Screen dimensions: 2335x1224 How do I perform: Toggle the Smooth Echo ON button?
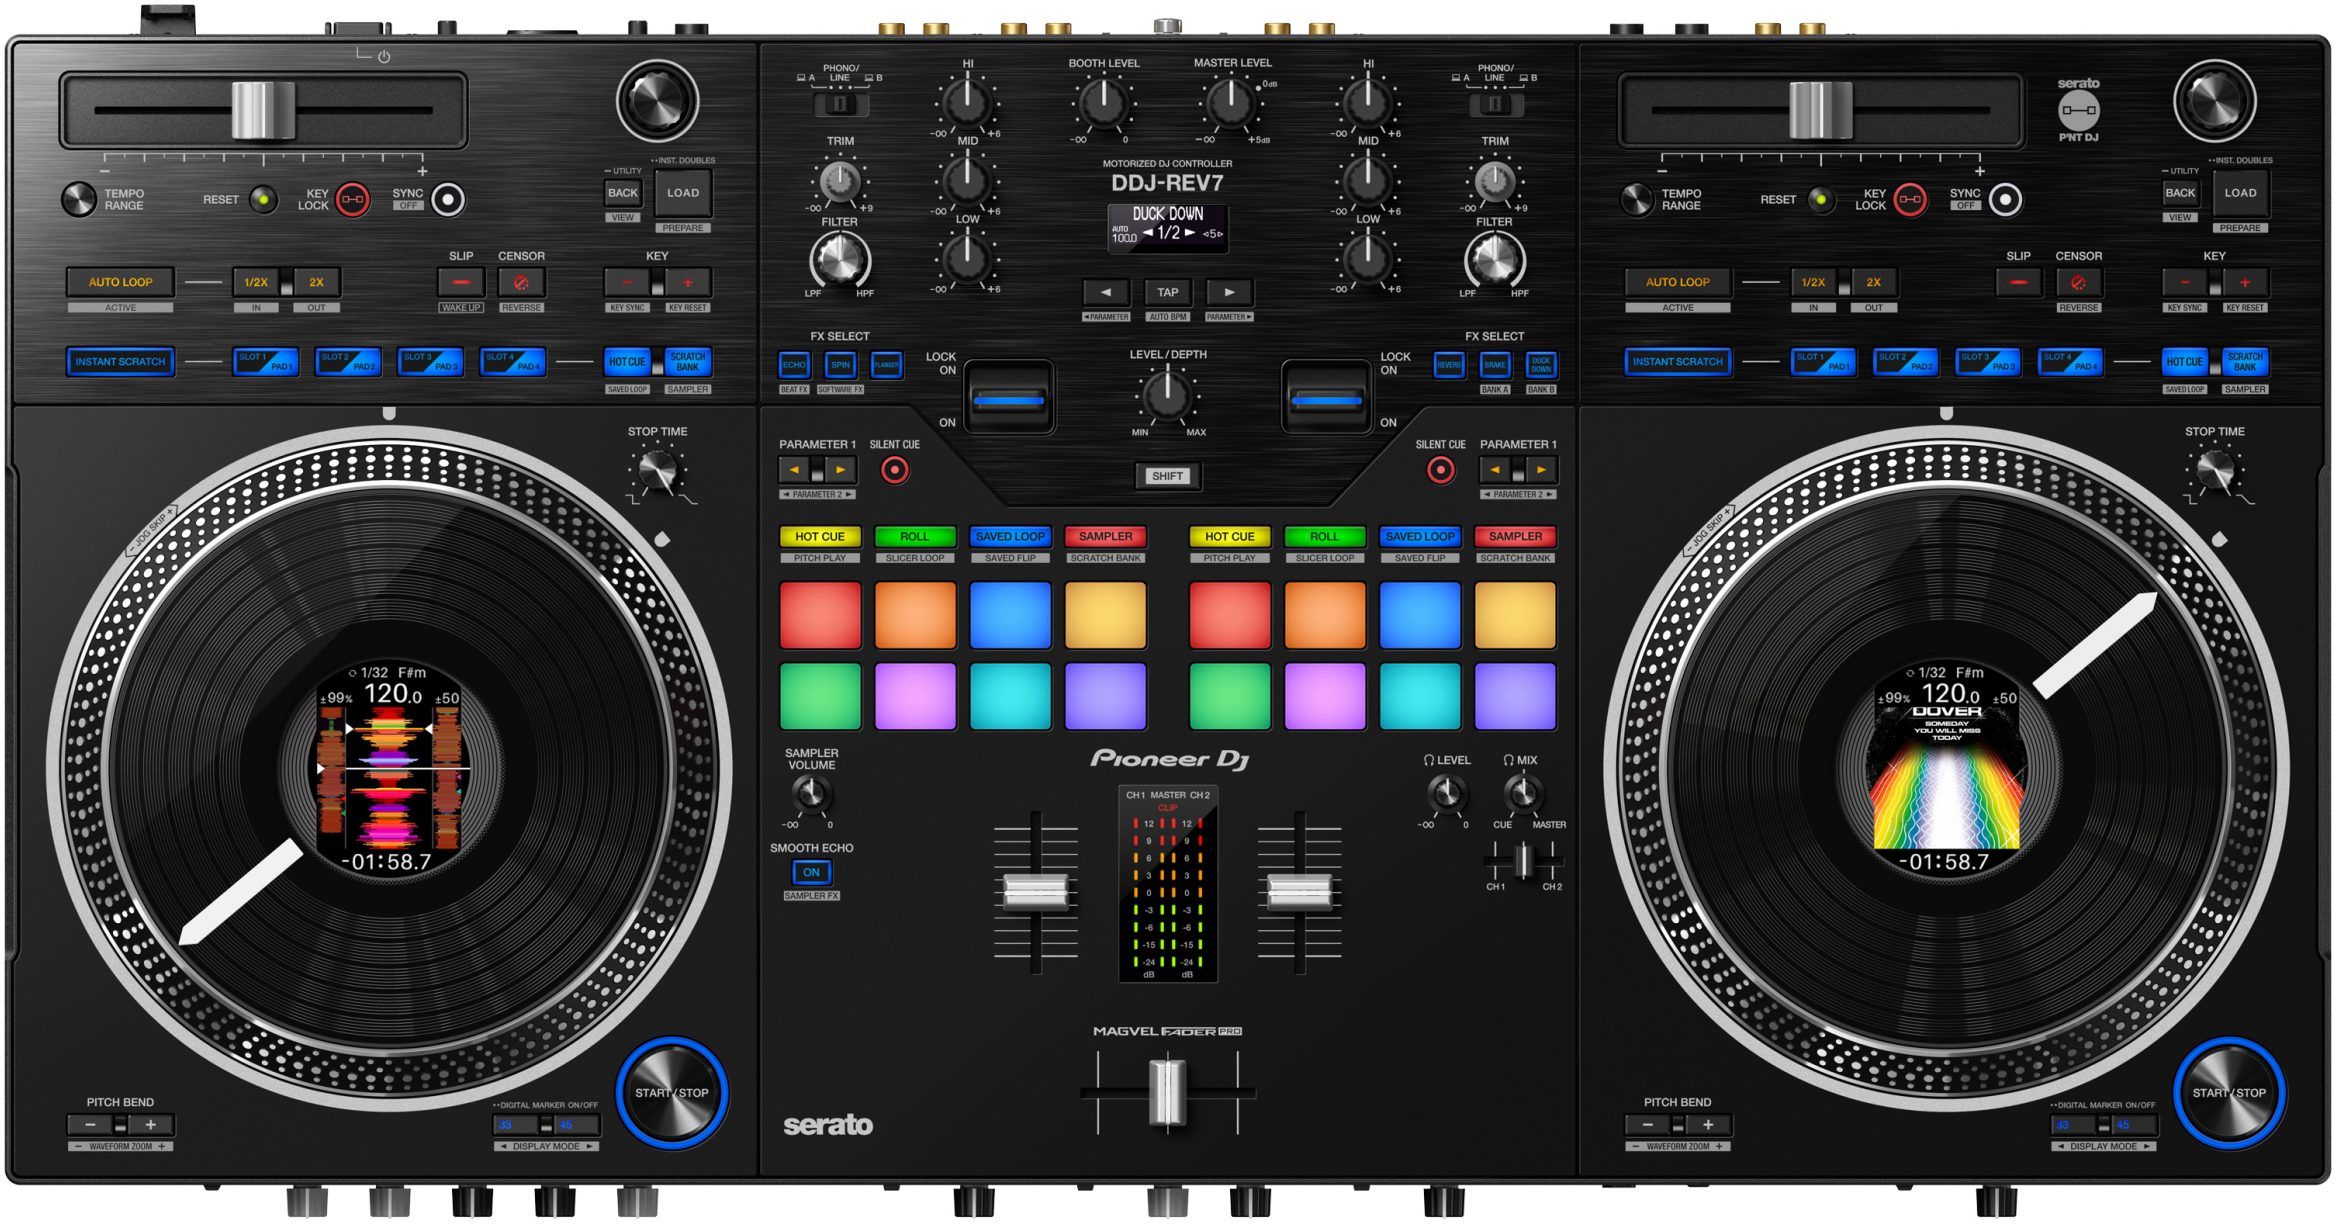811,872
